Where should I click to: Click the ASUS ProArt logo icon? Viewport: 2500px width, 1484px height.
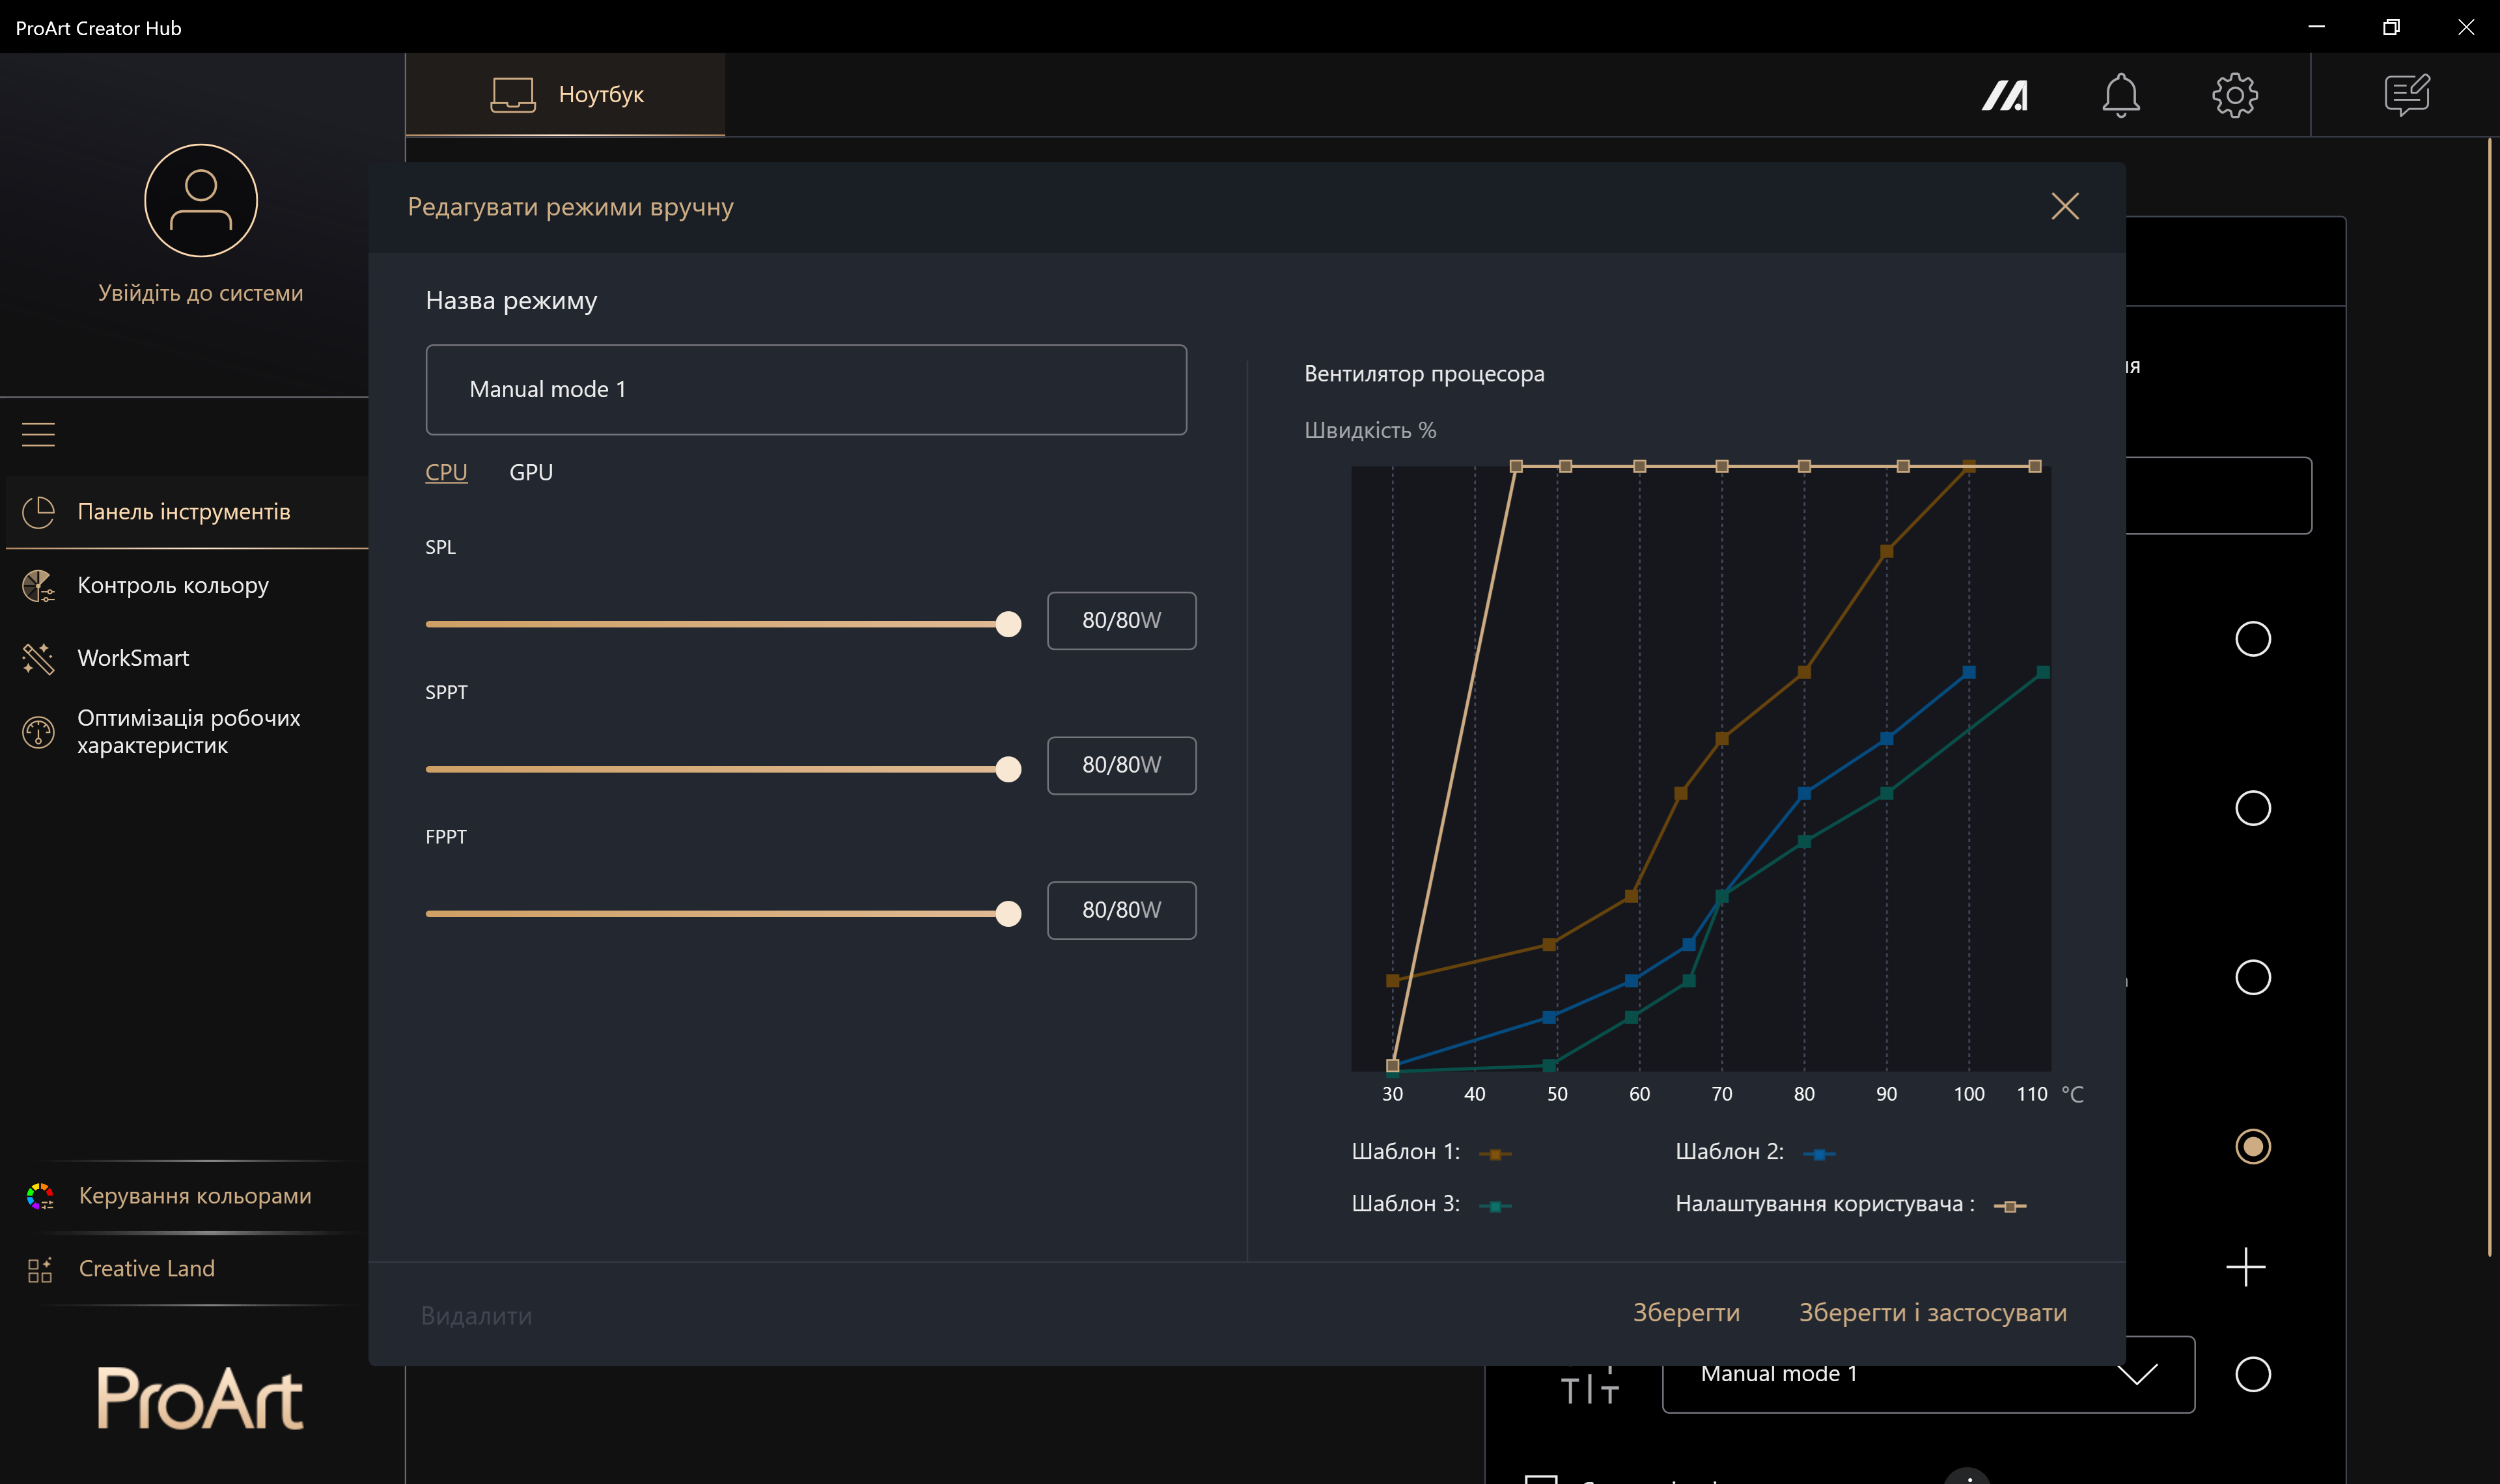point(2004,95)
